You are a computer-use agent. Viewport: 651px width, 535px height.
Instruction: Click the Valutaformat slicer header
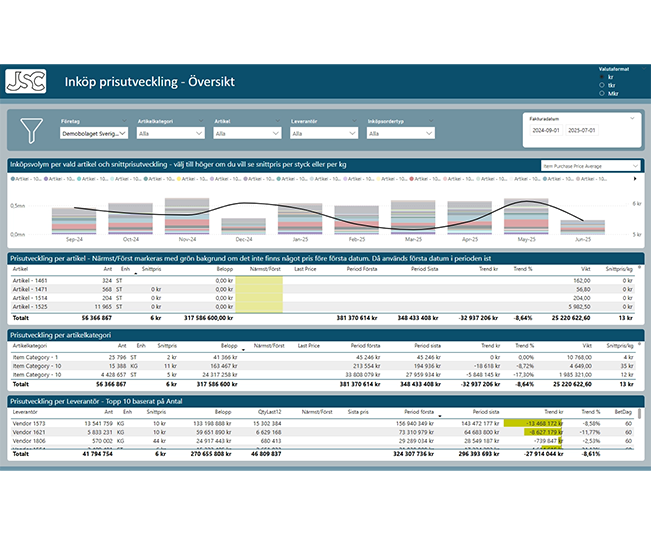coord(614,69)
